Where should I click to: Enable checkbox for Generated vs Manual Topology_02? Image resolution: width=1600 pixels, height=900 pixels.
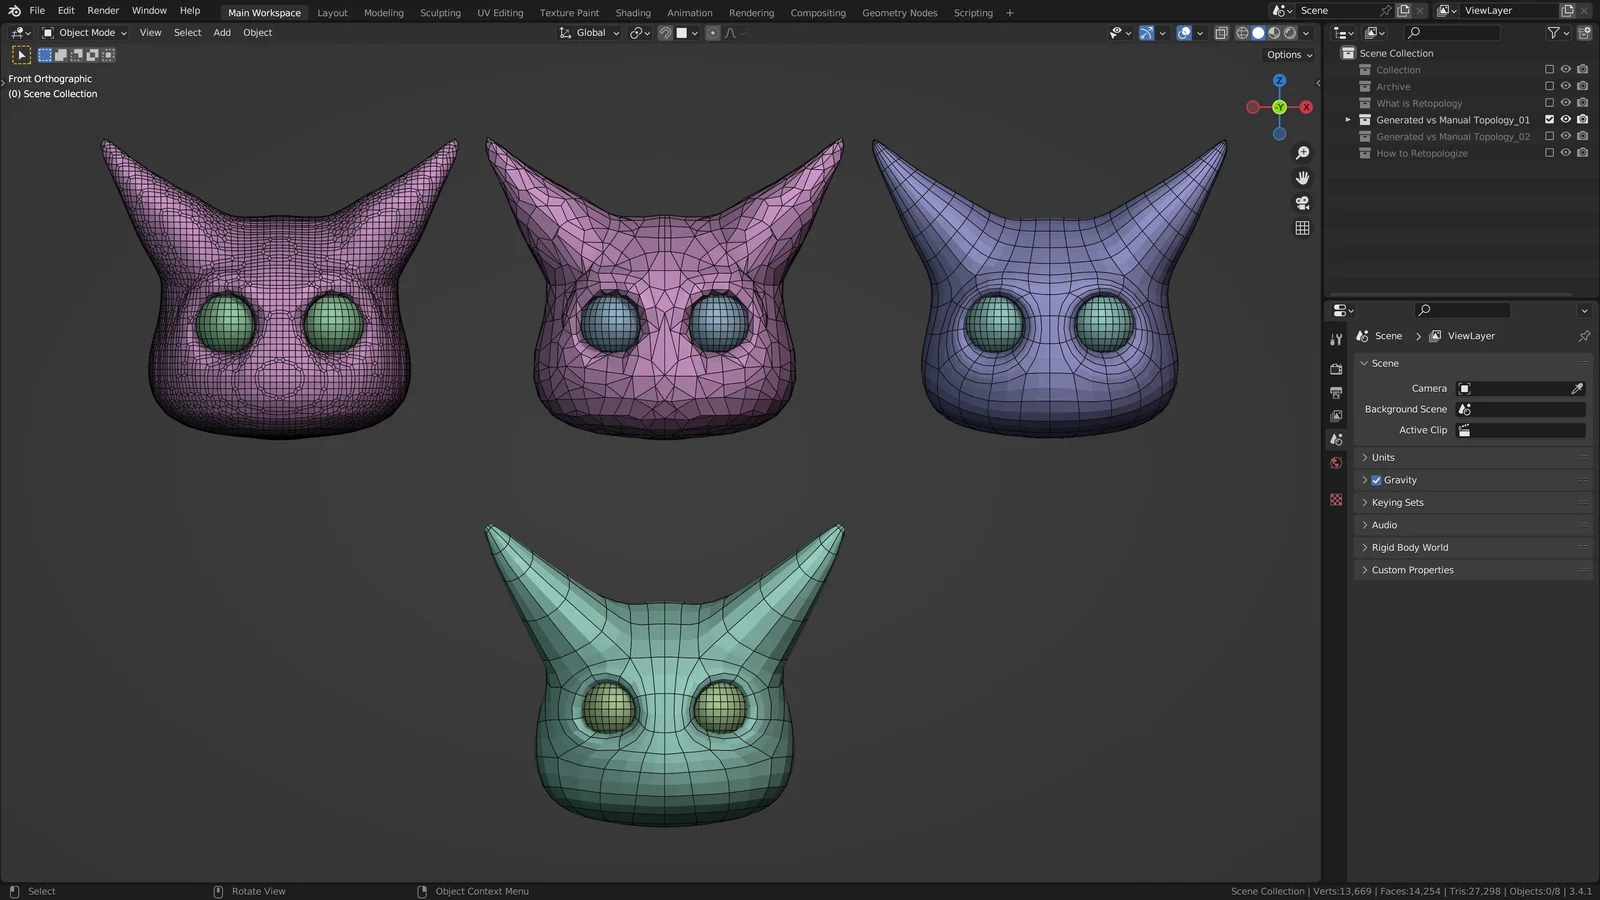pyautogui.click(x=1549, y=136)
